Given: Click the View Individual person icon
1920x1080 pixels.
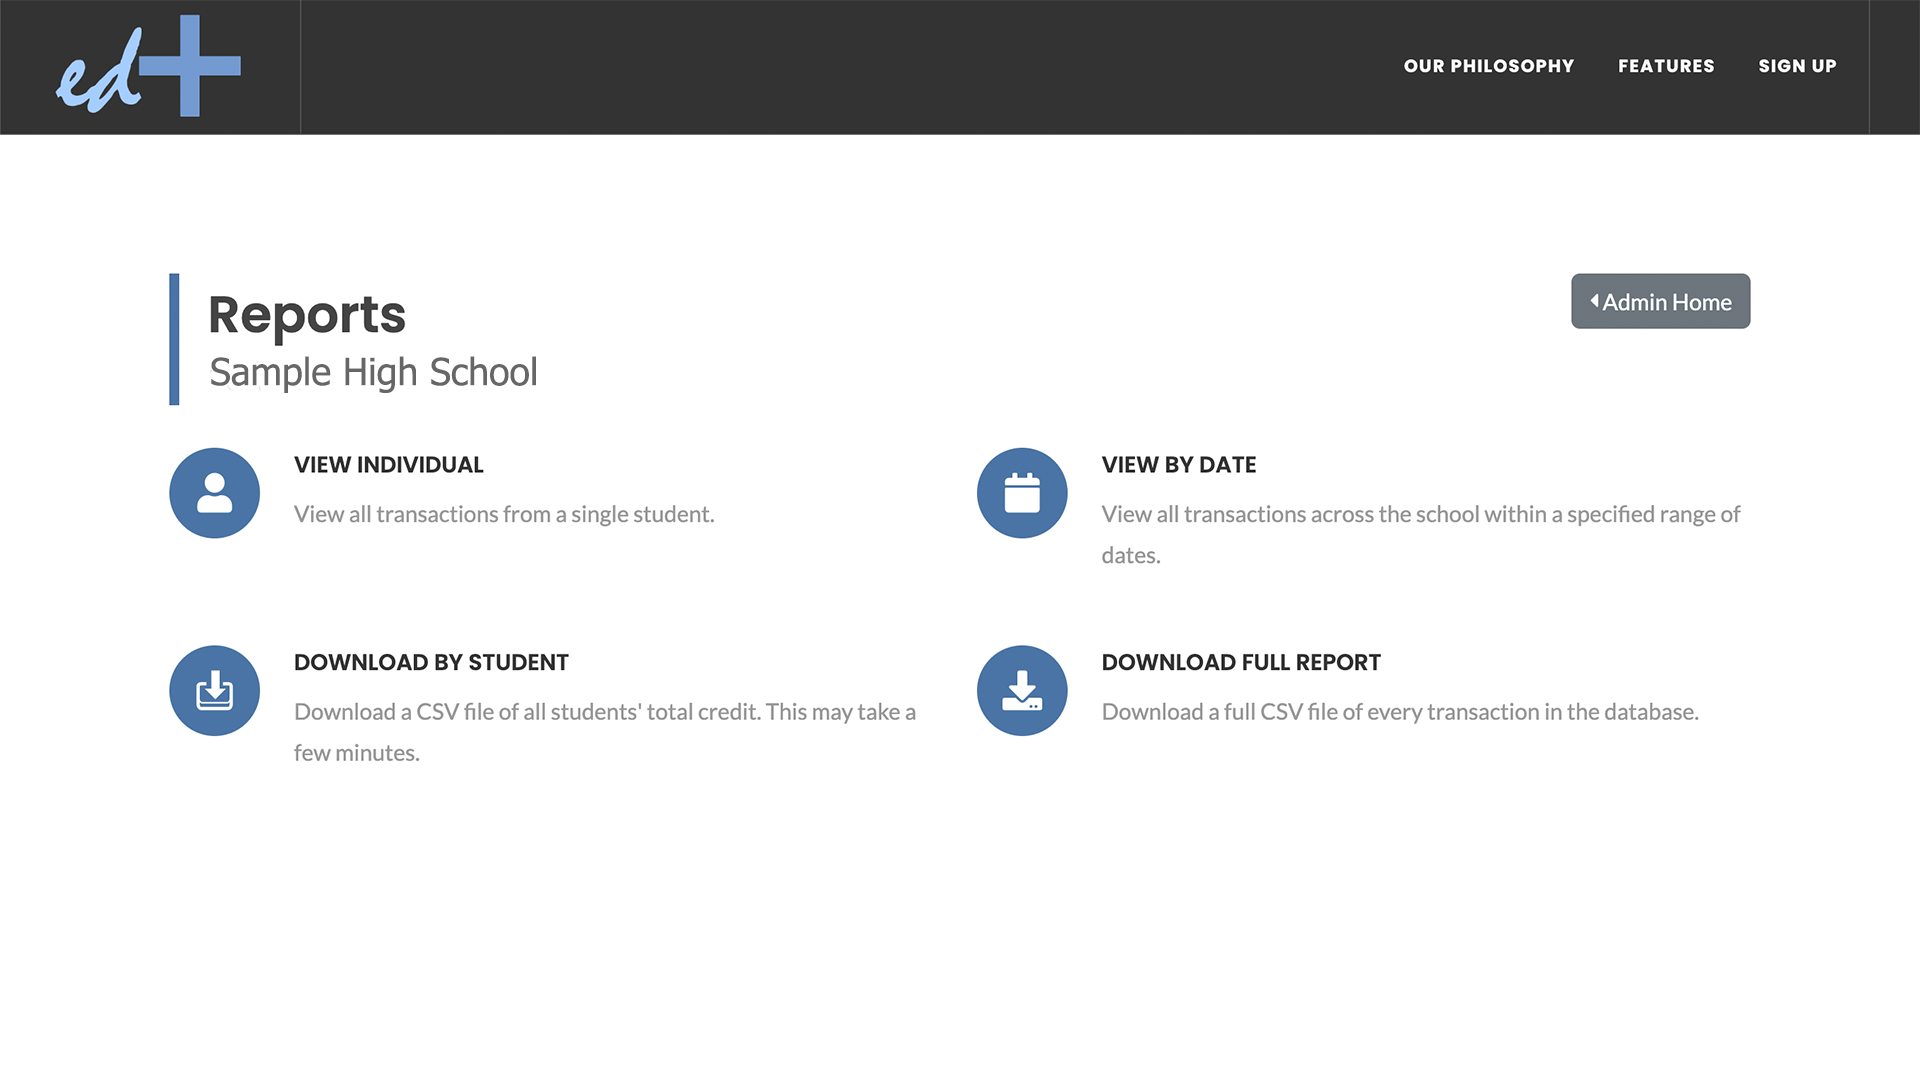Looking at the screenshot, I should 214,493.
